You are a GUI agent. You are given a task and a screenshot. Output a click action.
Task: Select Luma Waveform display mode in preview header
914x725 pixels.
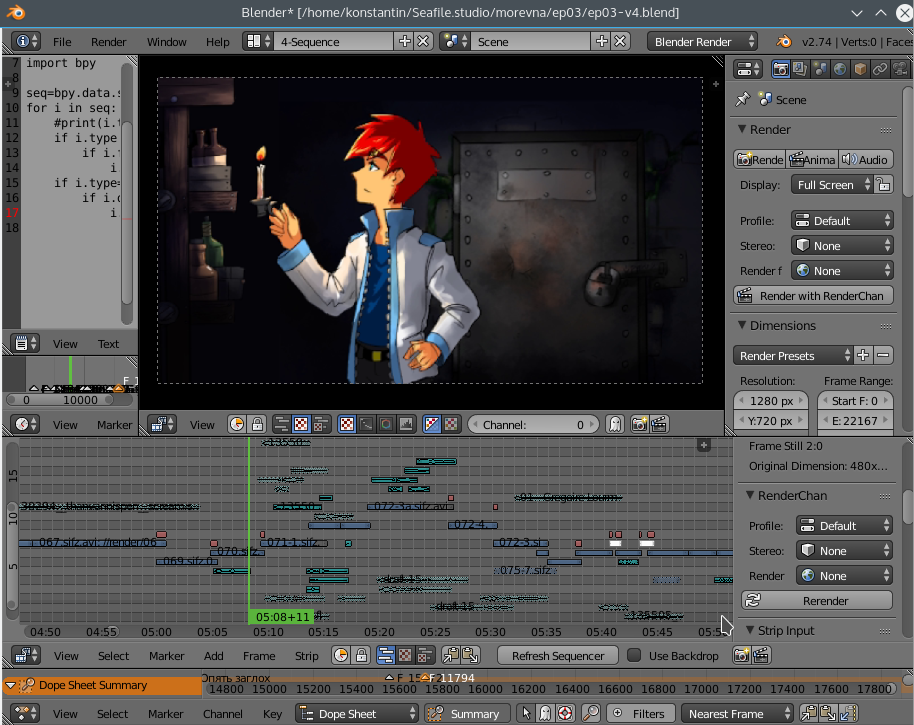point(366,424)
